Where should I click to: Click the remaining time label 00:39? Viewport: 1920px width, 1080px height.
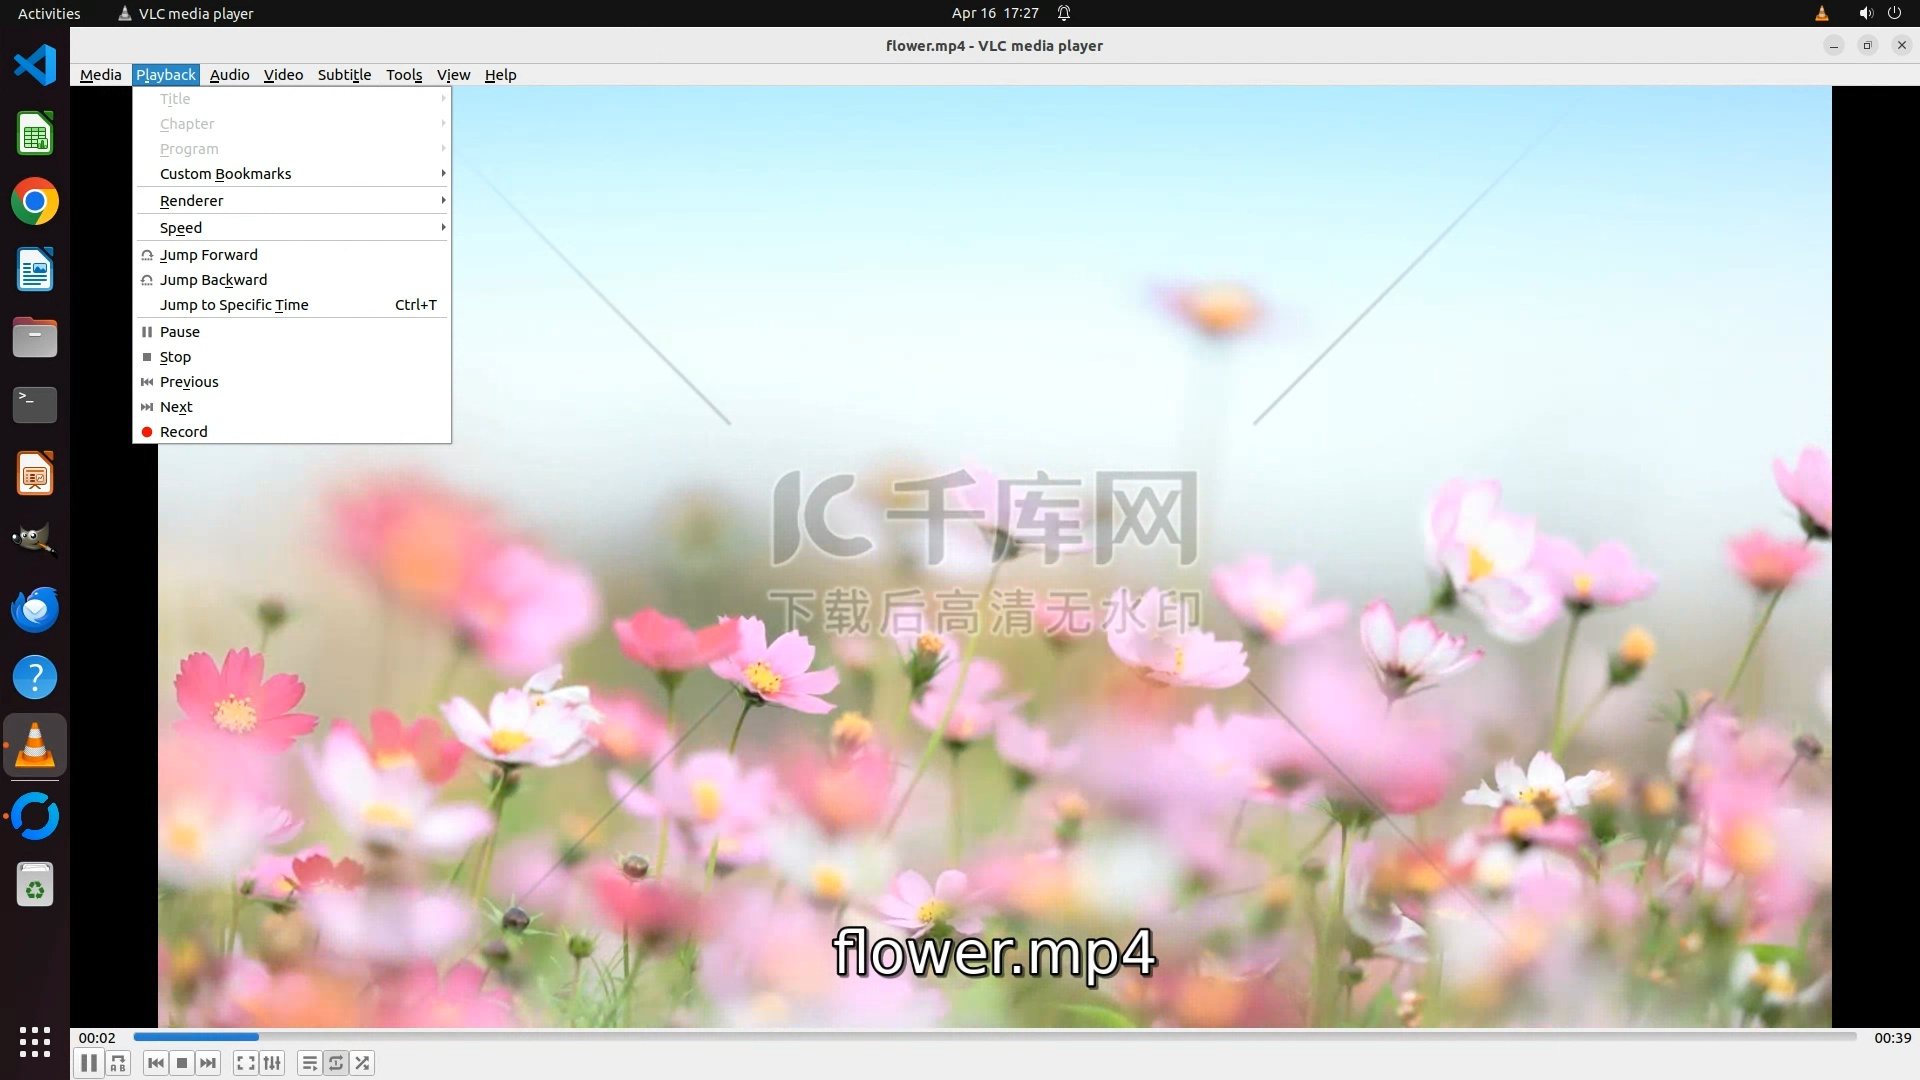tap(1891, 1038)
